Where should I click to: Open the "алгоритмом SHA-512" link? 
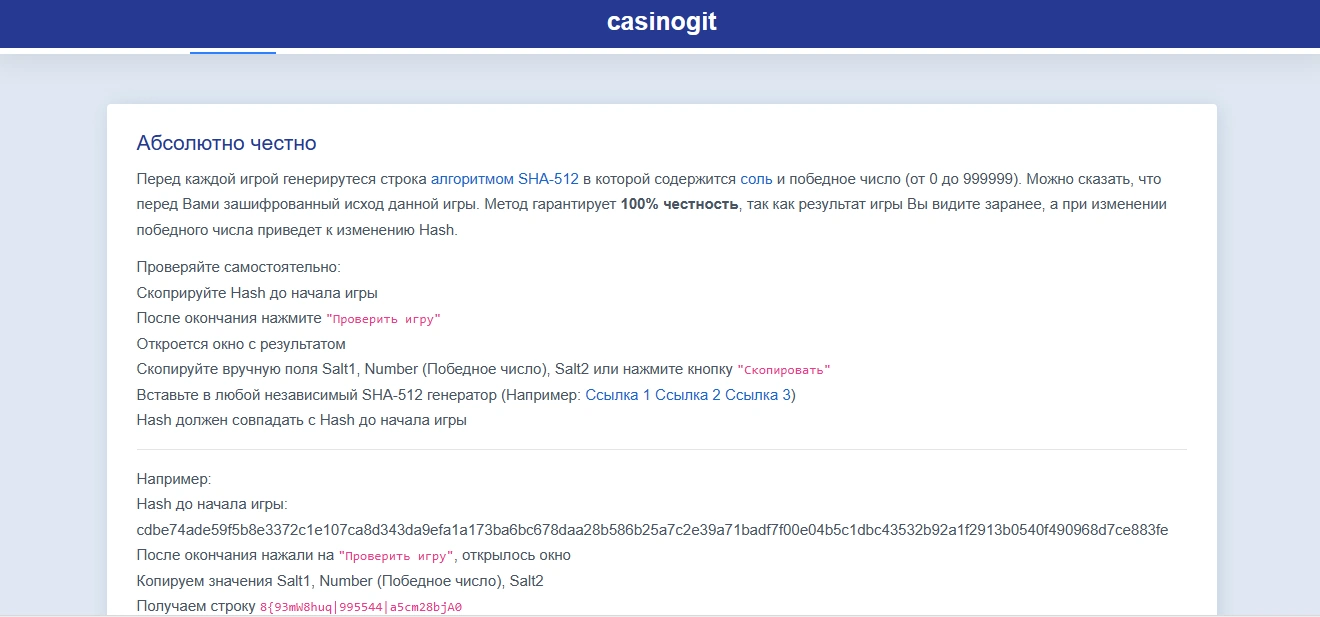504,180
